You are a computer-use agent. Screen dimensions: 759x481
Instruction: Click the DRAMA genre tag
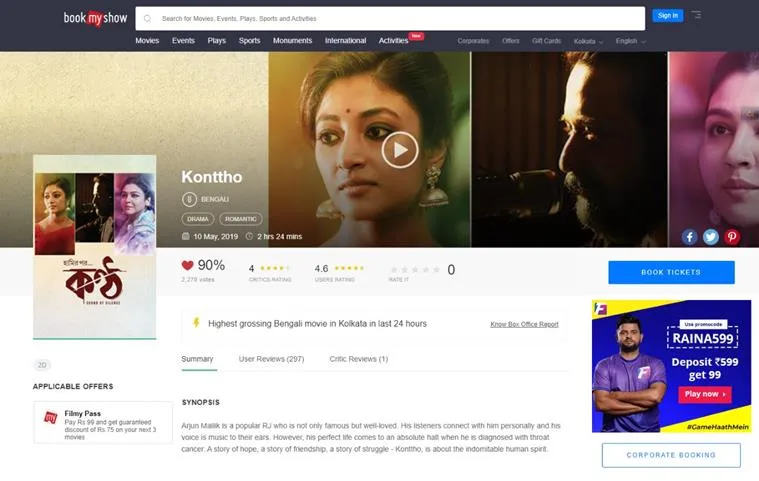point(198,219)
